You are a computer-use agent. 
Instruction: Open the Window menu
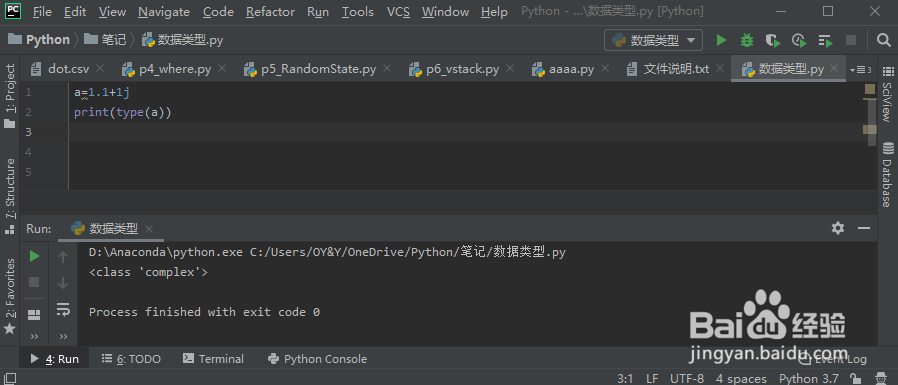pos(446,11)
